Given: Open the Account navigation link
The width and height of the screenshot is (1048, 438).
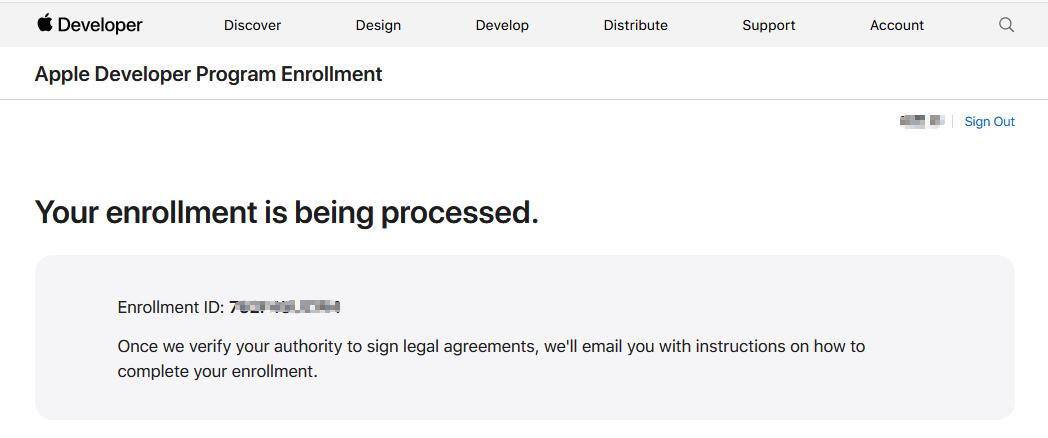Looking at the screenshot, I should pyautogui.click(x=897, y=25).
